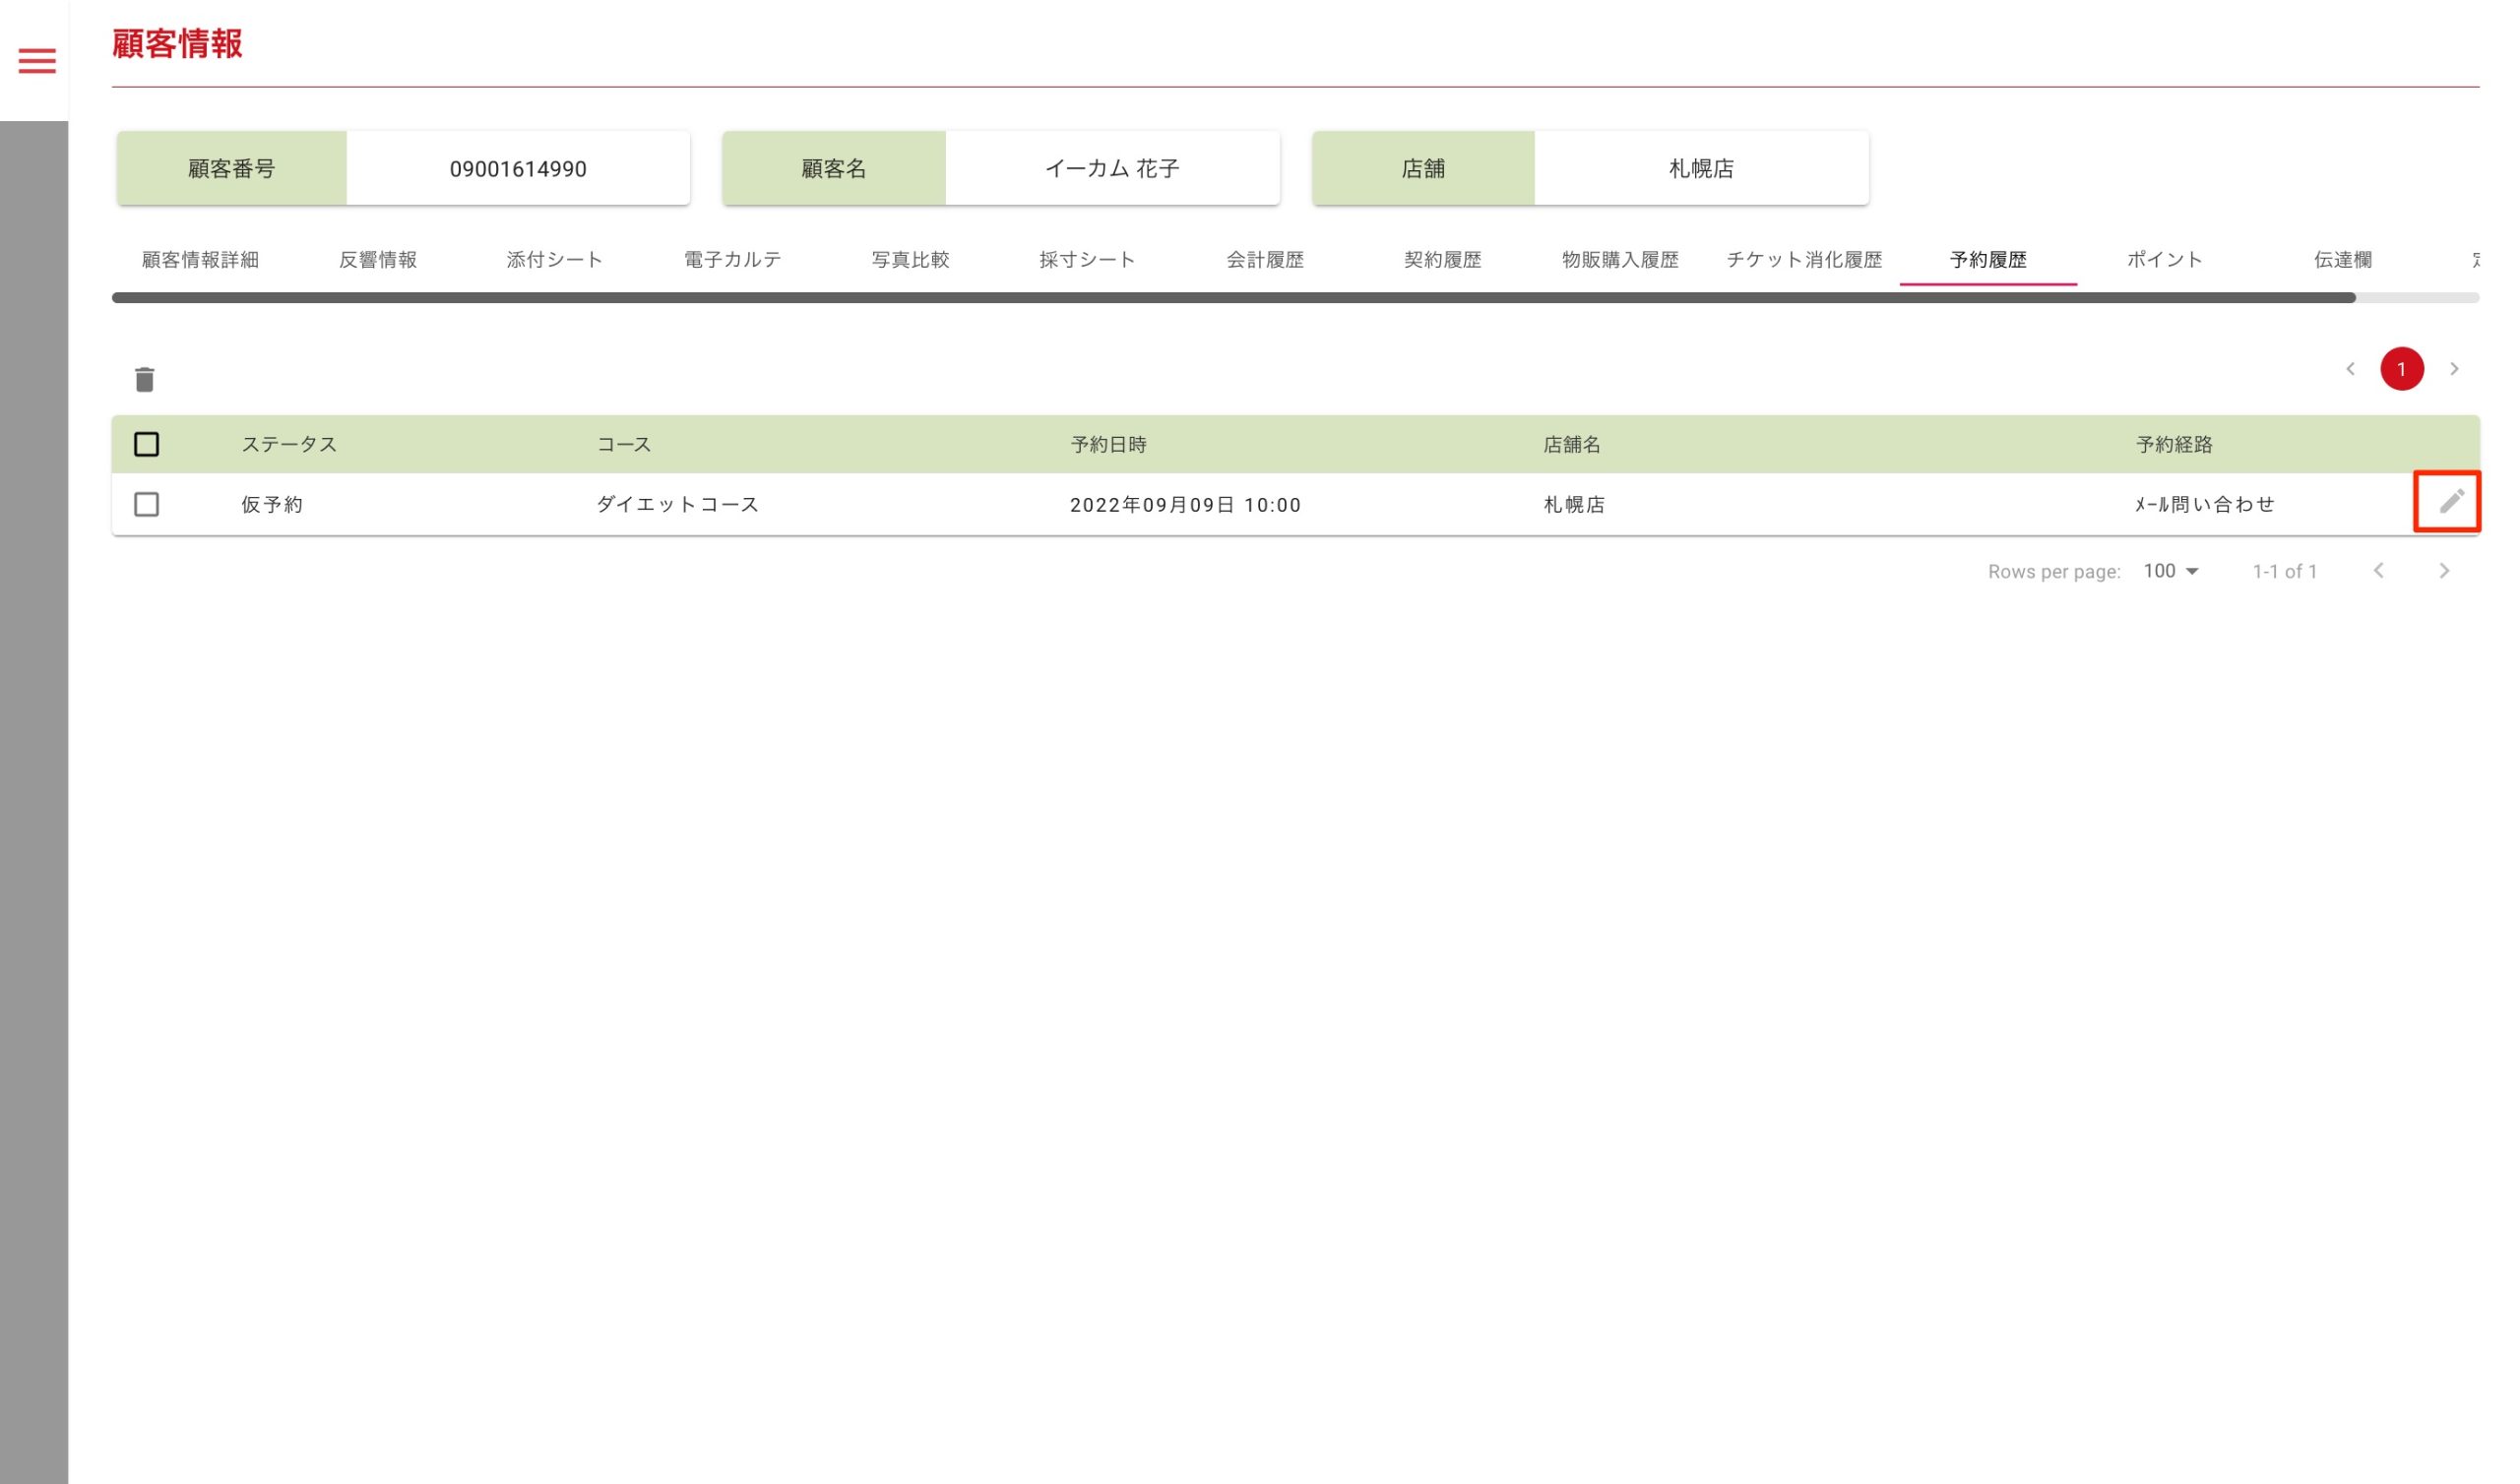Toggle the select-all header checkbox

pyautogui.click(x=146, y=444)
